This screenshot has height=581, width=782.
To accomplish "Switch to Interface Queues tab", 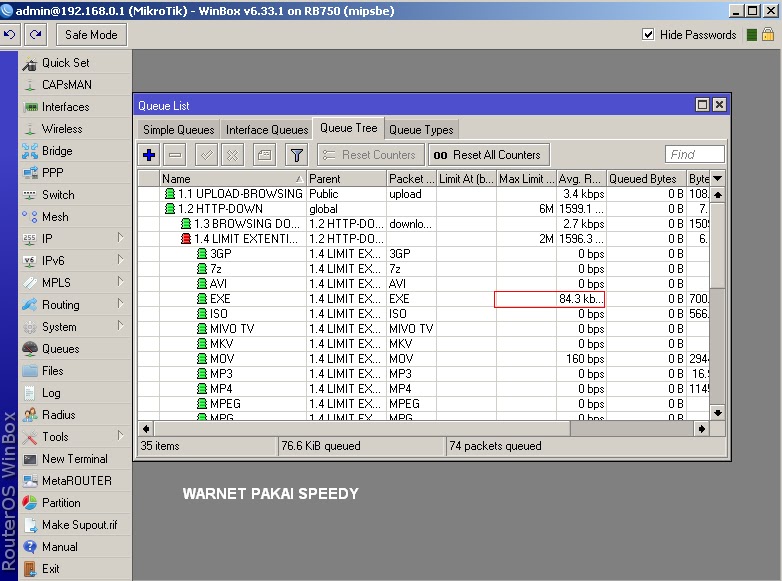I will click(x=267, y=130).
